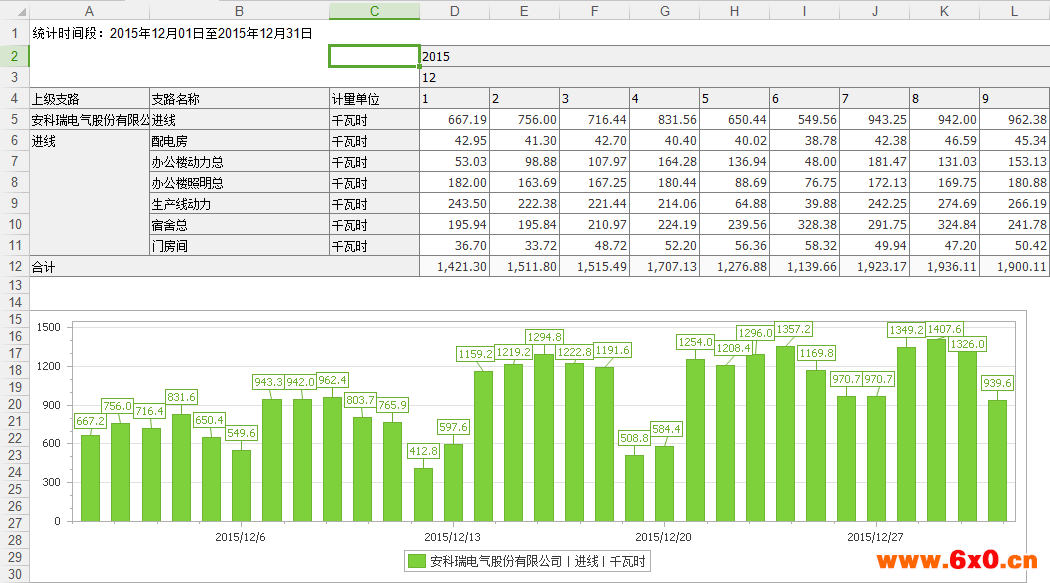Click the total 1,707.13 cell
Screen dimensions: 1050x583
coord(664,266)
